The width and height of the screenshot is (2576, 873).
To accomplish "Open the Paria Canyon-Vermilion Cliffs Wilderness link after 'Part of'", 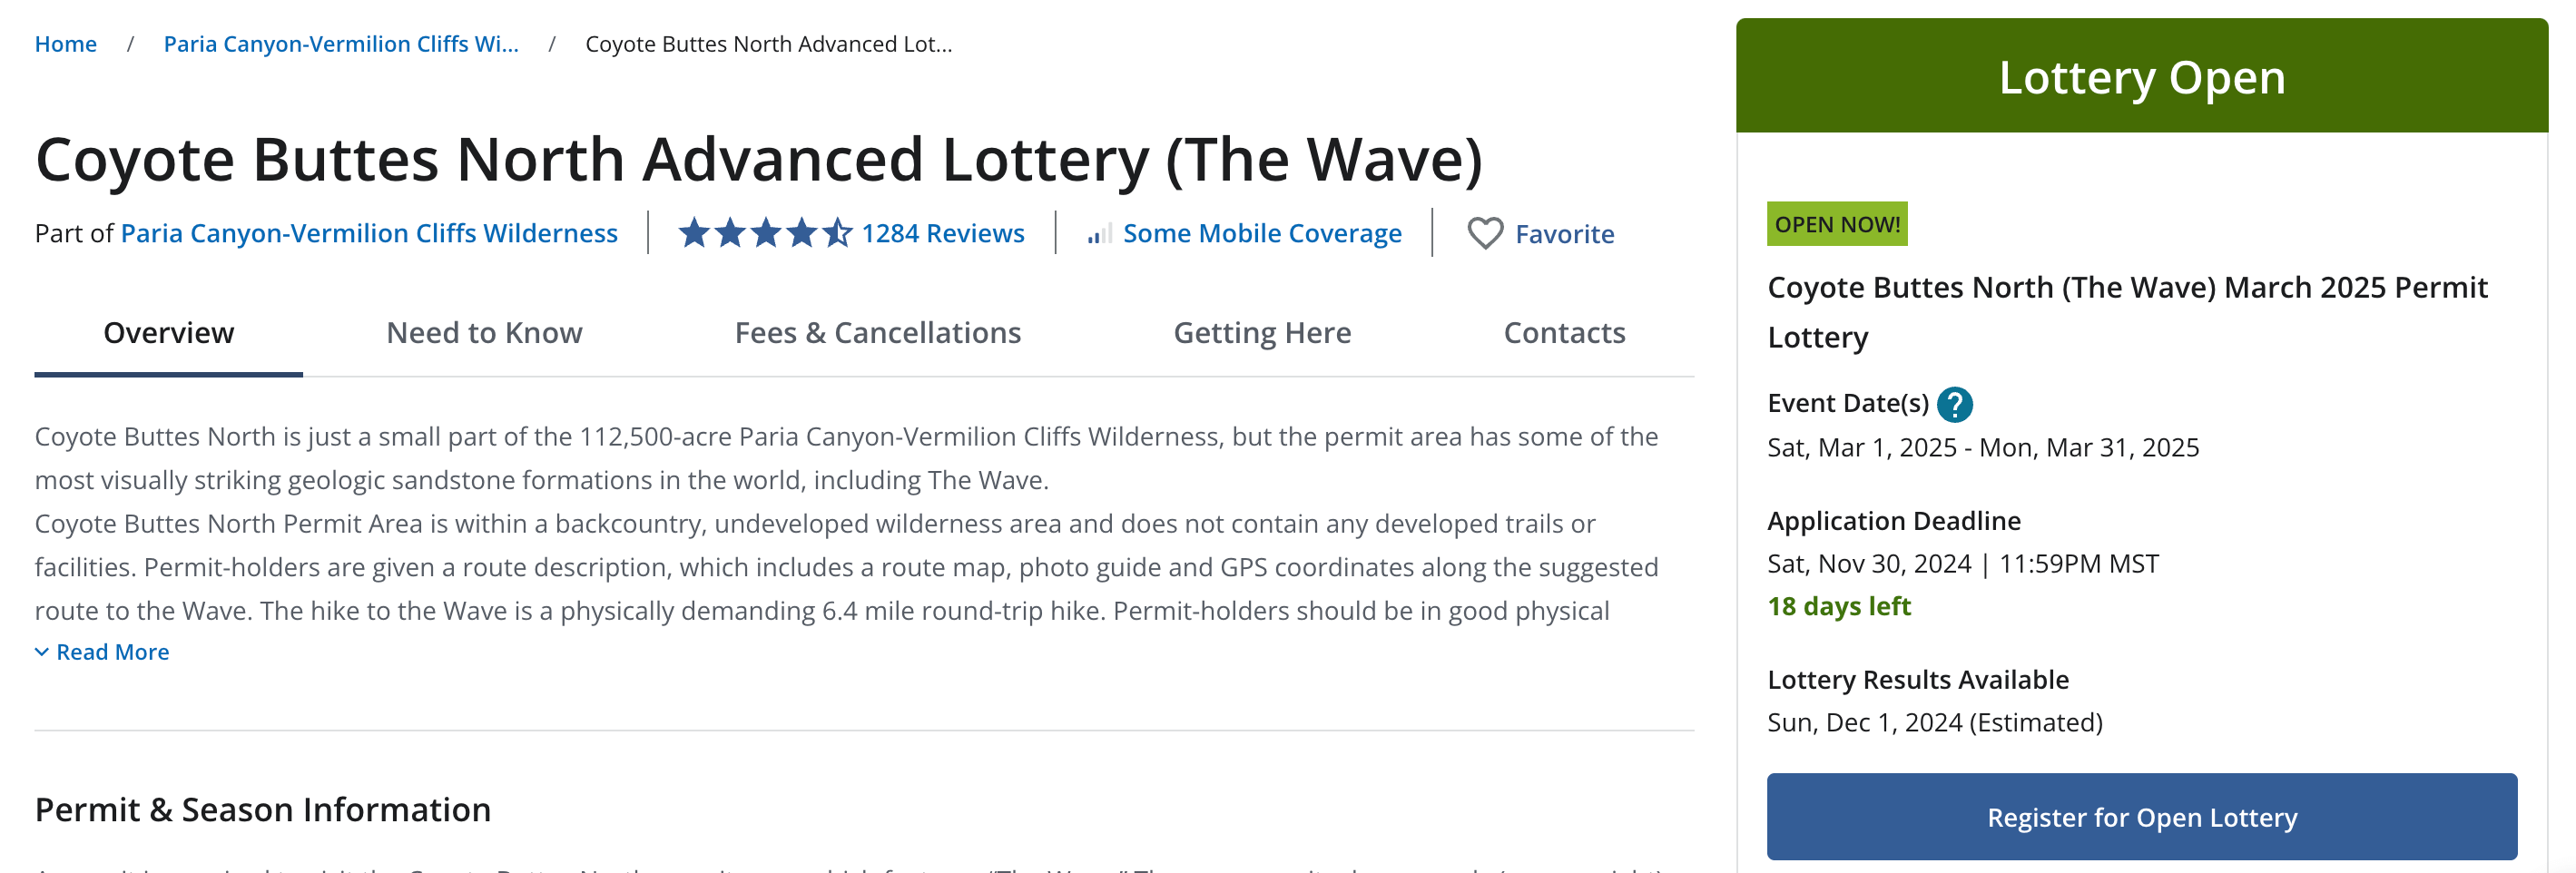I will 369,233.
